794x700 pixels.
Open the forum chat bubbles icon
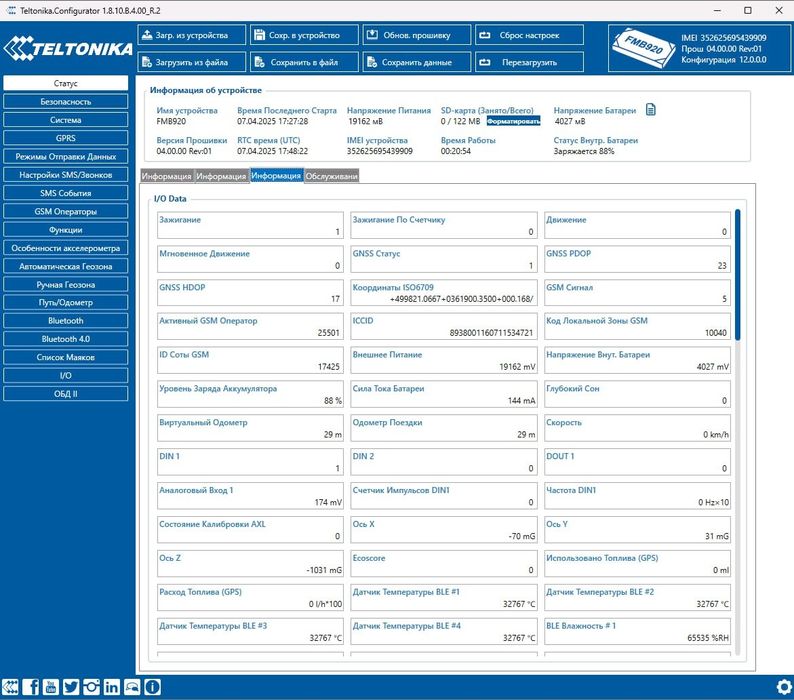tap(132, 687)
